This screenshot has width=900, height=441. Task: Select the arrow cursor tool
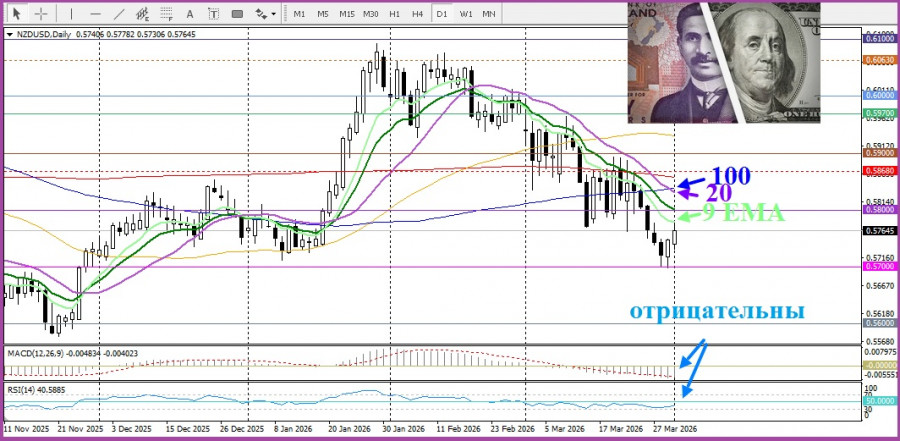click(17, 13)
